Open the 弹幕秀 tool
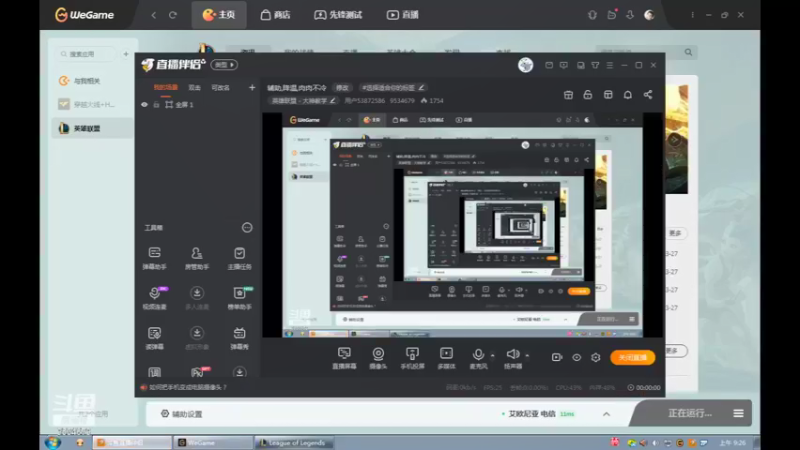Screen dimensions: 800x450 [239, 338]
